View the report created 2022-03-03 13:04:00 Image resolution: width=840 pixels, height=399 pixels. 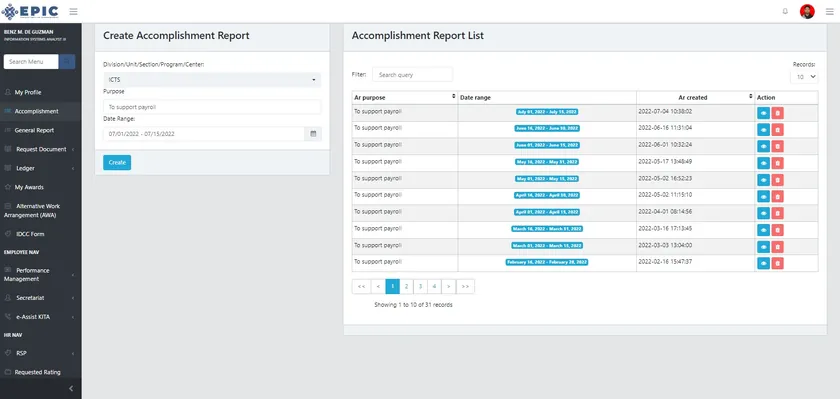tap(763, 247)
